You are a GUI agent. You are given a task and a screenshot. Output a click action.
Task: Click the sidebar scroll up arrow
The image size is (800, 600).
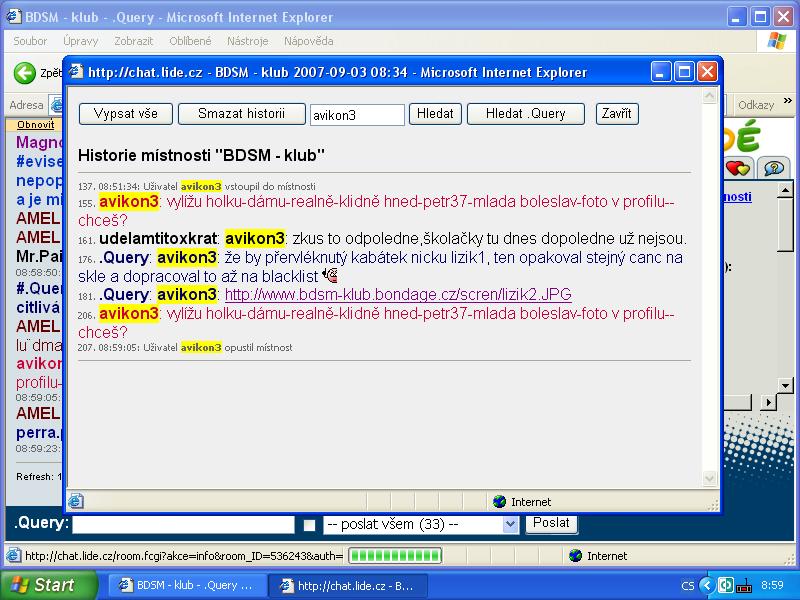click(x=785, y=191)
